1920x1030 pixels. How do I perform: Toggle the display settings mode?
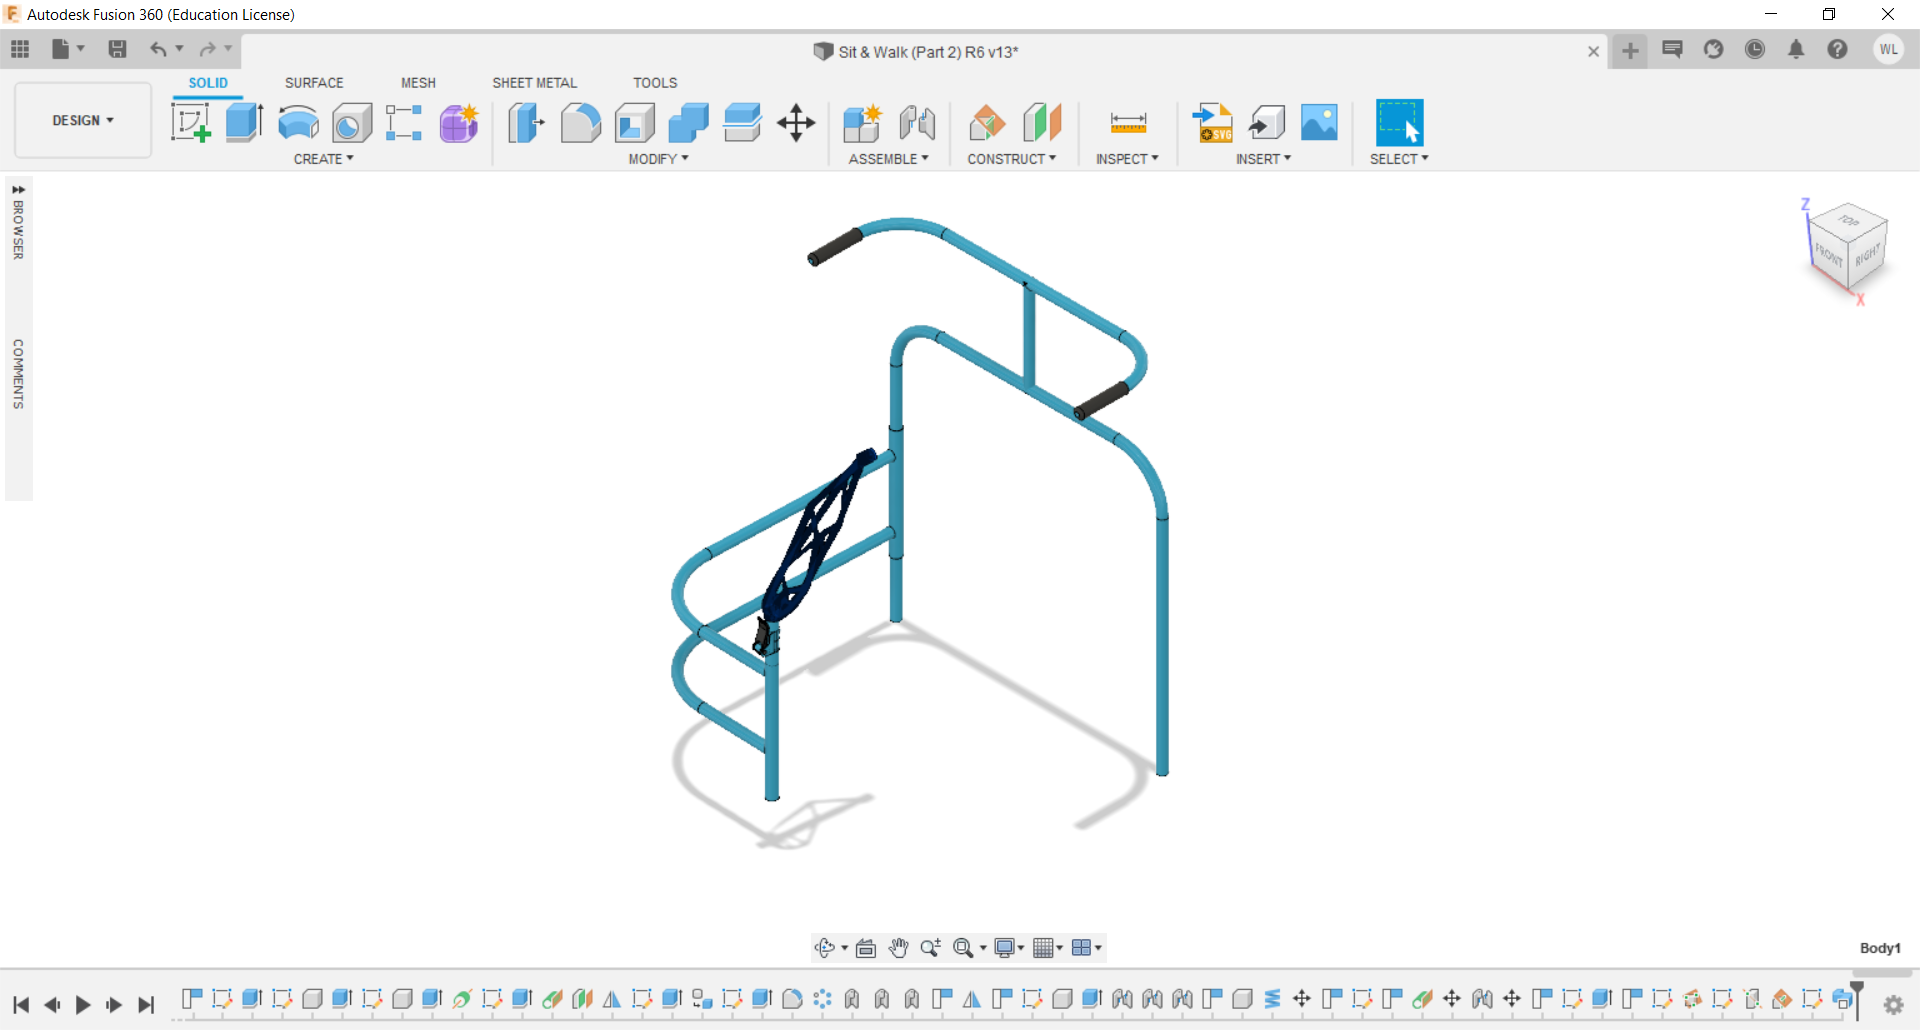(x=1007, y=948)
